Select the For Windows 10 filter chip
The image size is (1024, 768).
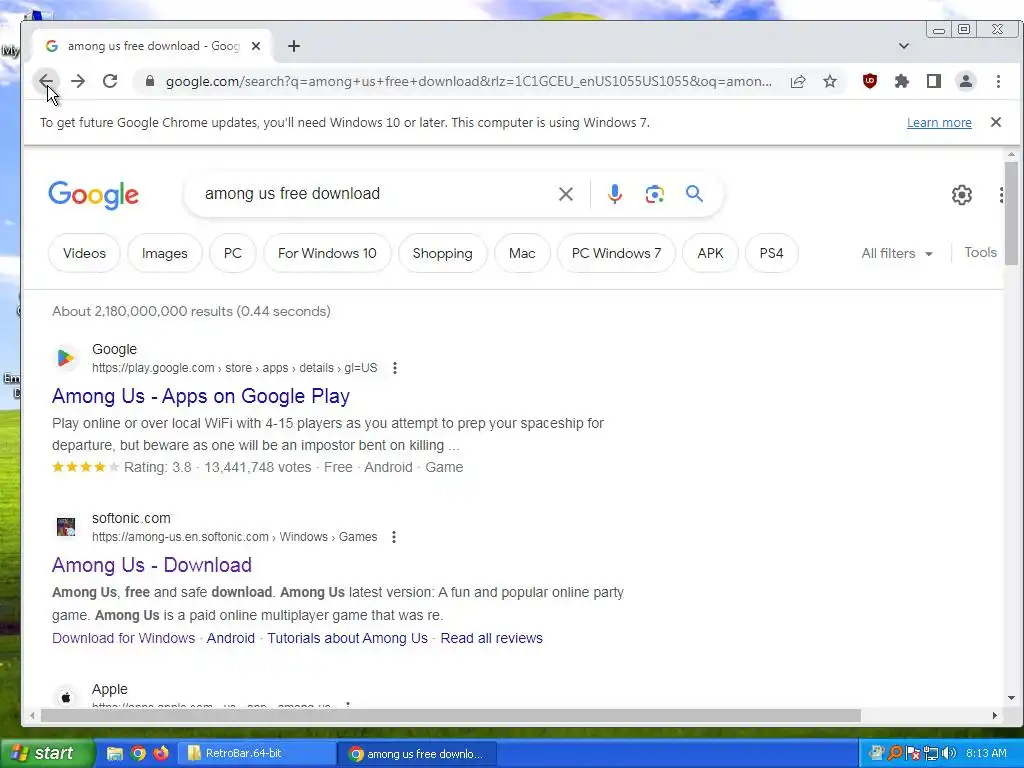(327, 253)
